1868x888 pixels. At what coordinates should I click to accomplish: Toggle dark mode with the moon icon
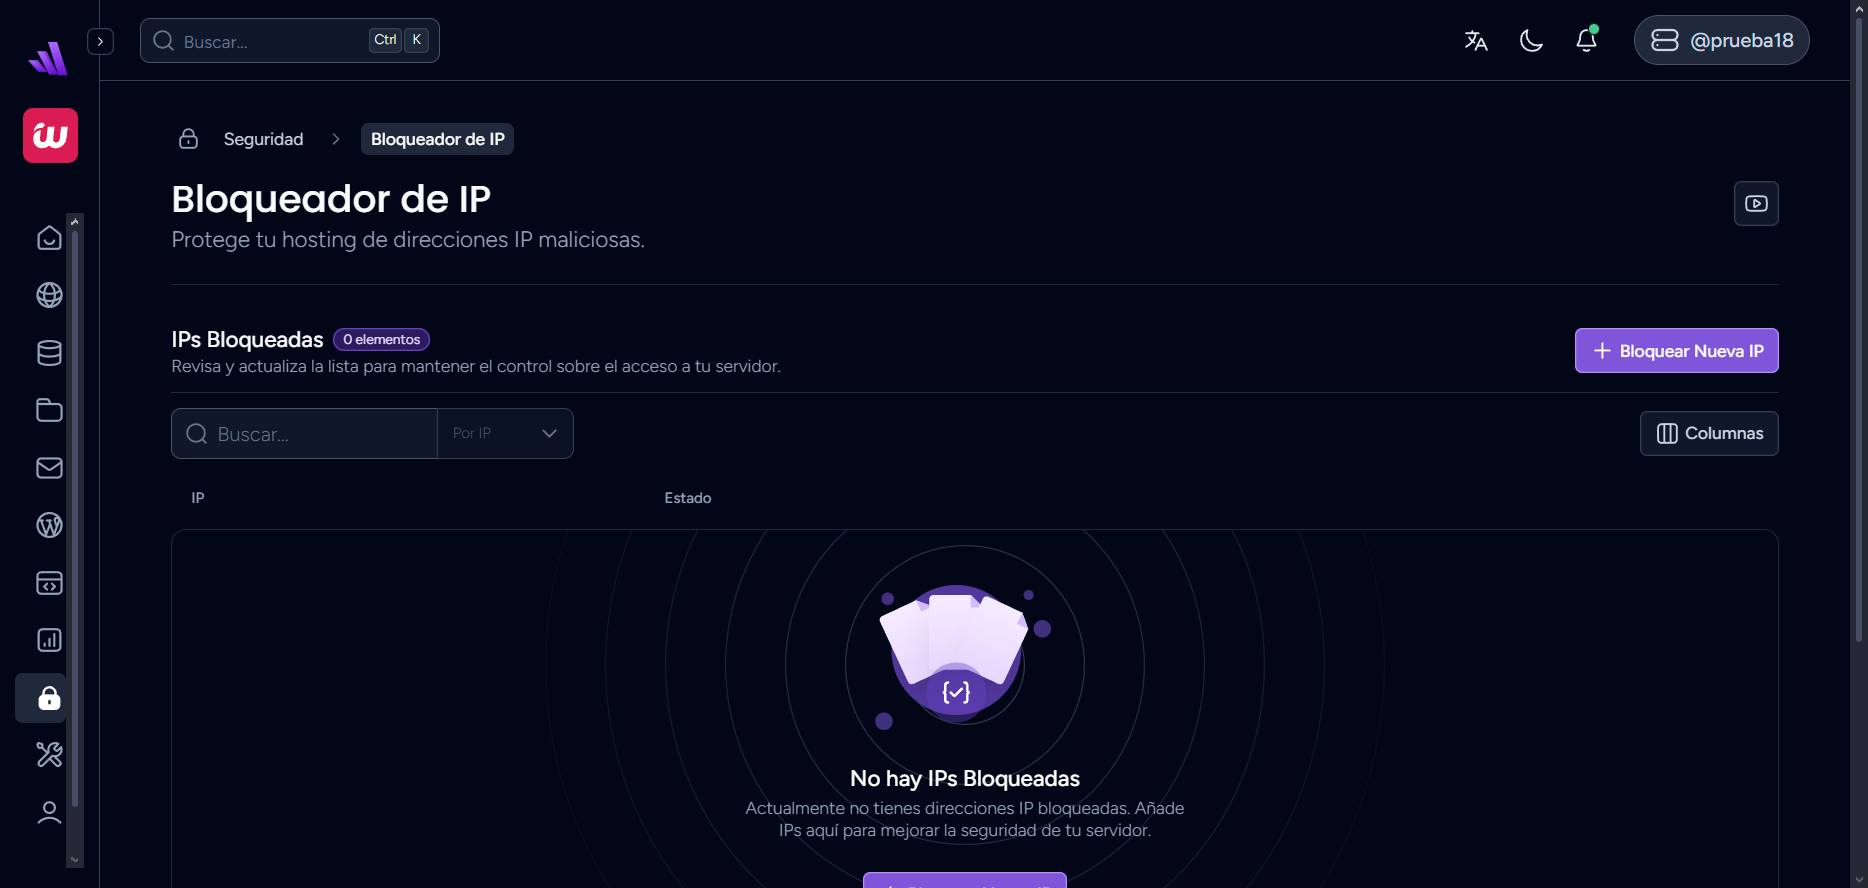pos(1531,40)
